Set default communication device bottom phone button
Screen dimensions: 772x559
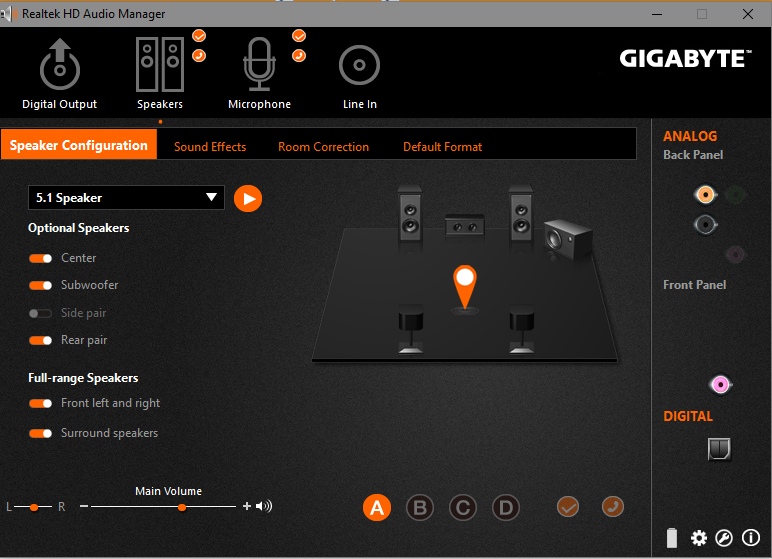[613, 507]
